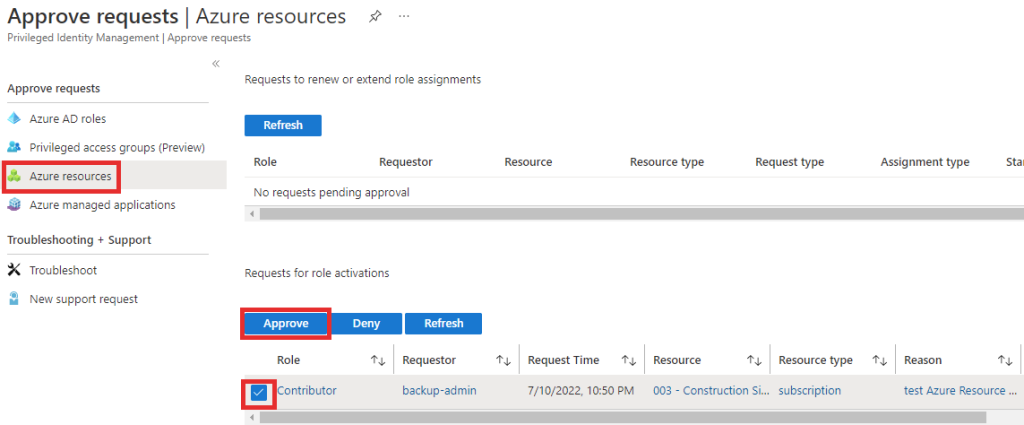
Task: Refresh the renew or extend requests list
Action: (283, 125)
